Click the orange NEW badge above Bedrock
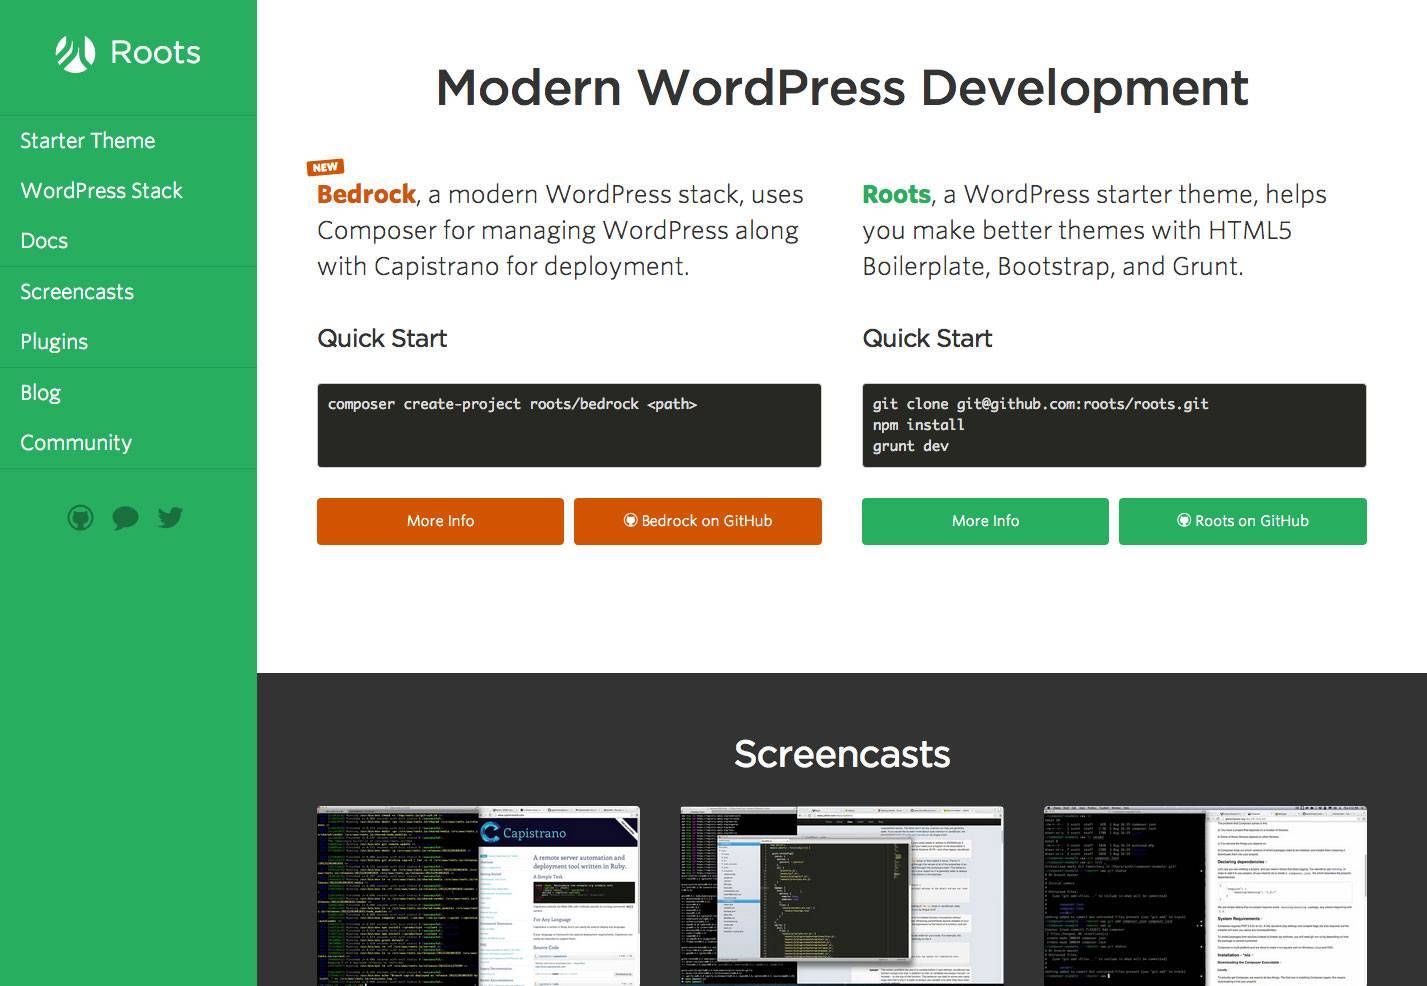The image size is (1427, 986). pyautogui.click(x=325, y=167)
